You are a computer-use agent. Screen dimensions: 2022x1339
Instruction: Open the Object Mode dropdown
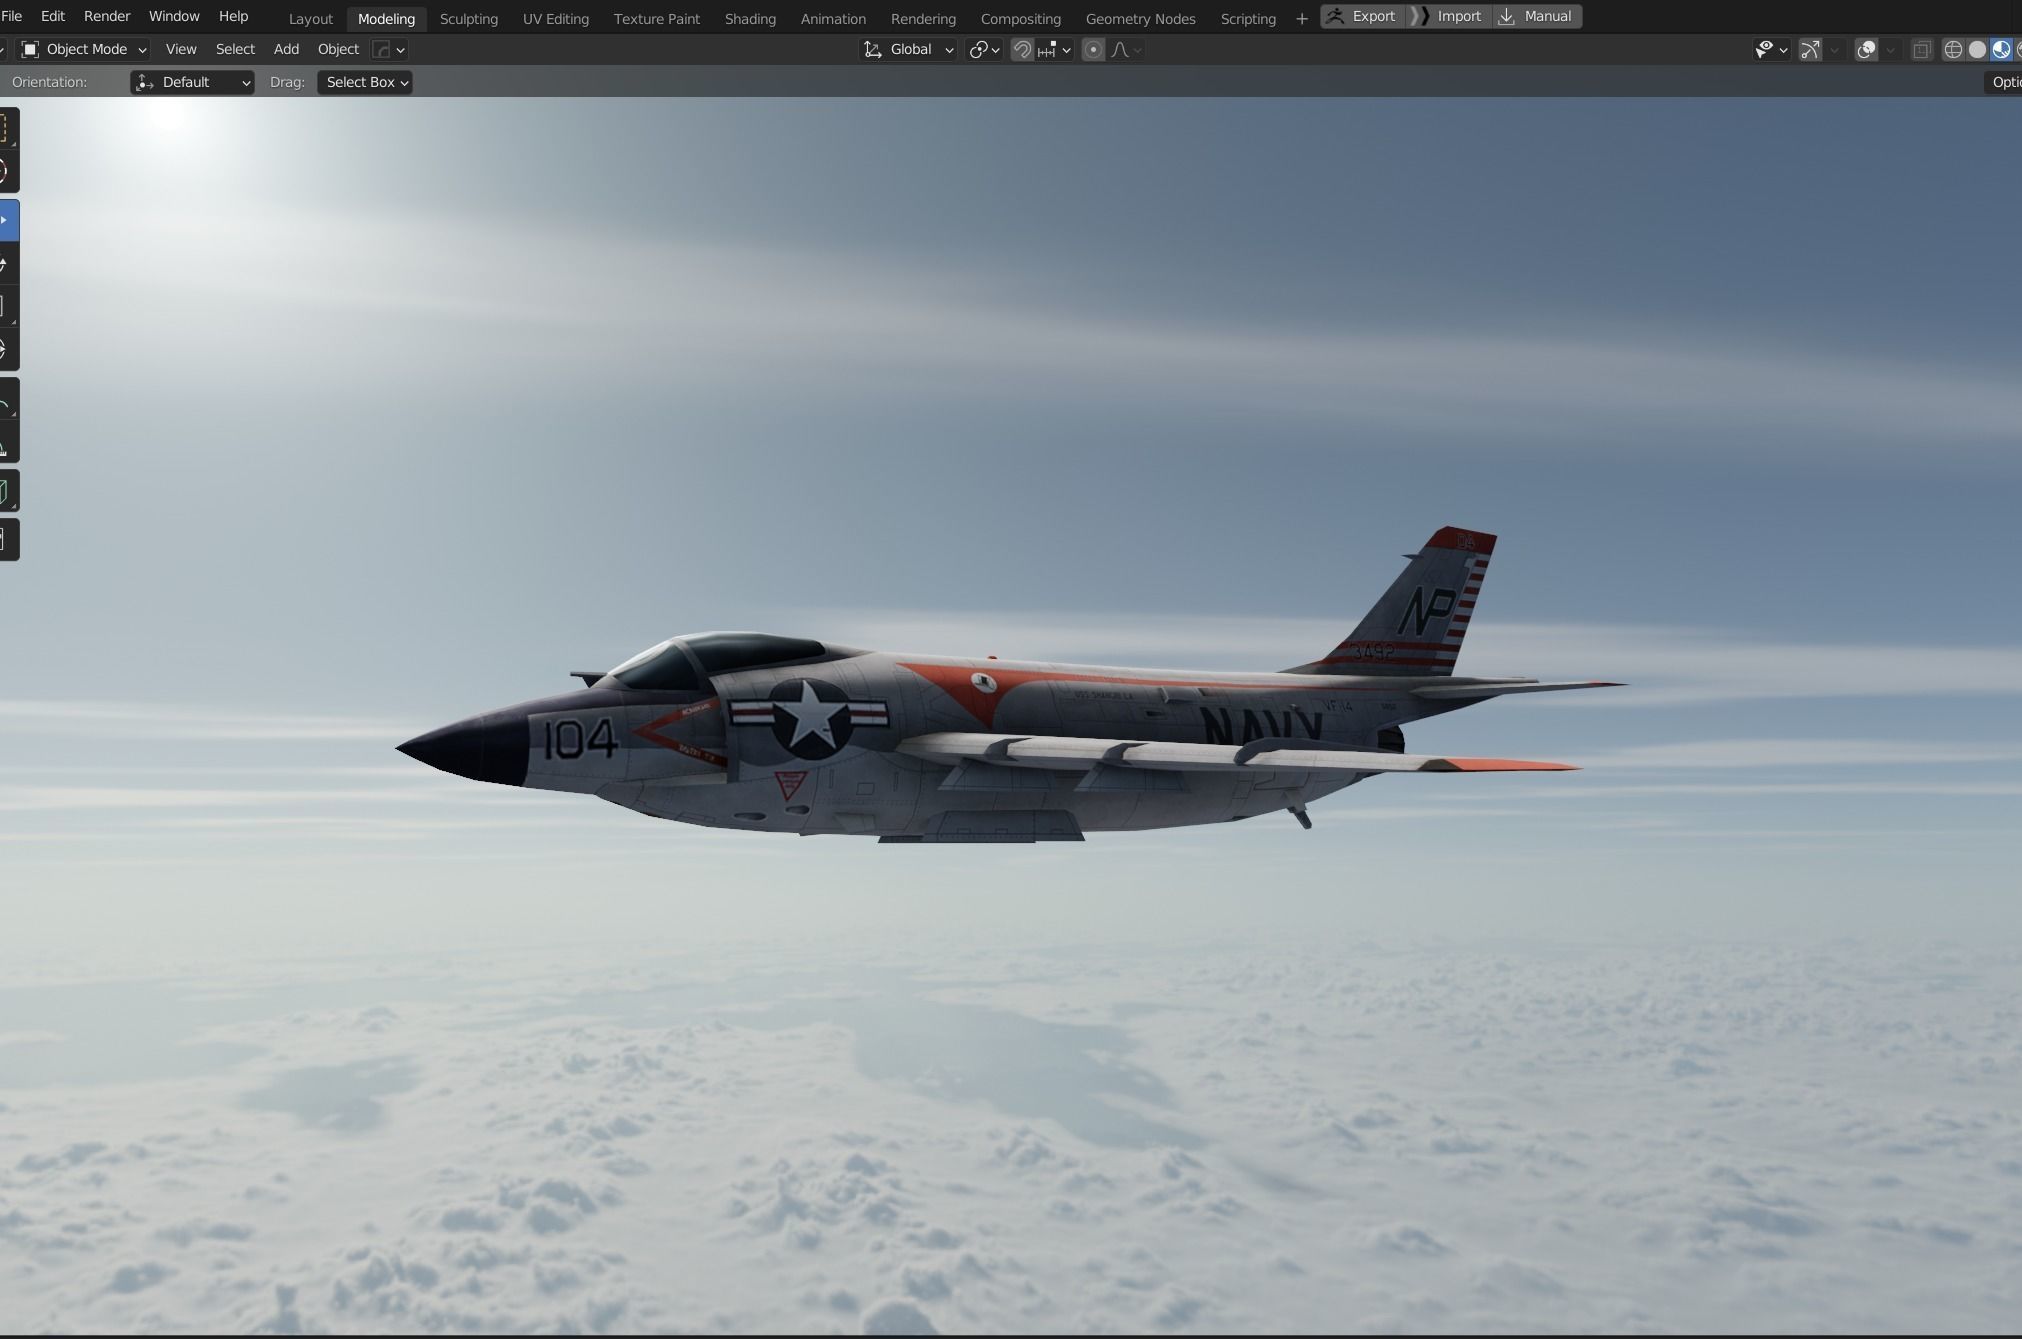[x=84, y=49]
